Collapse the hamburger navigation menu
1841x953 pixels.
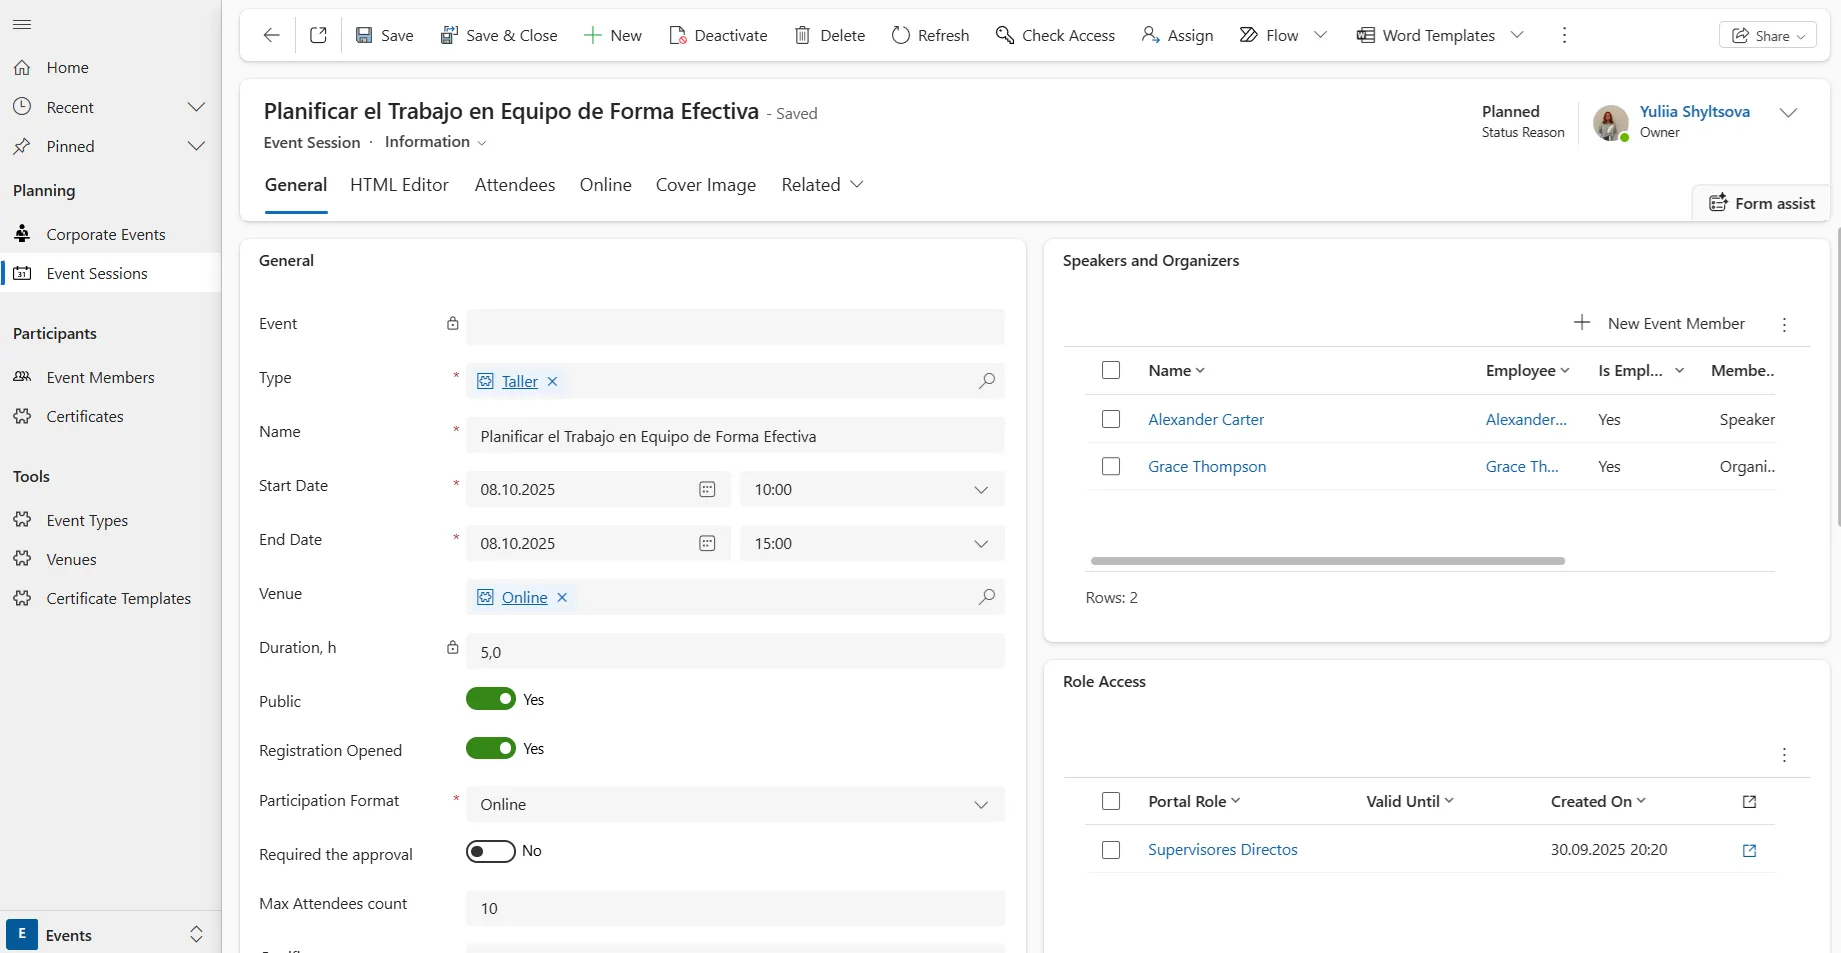tap(22, 24)
